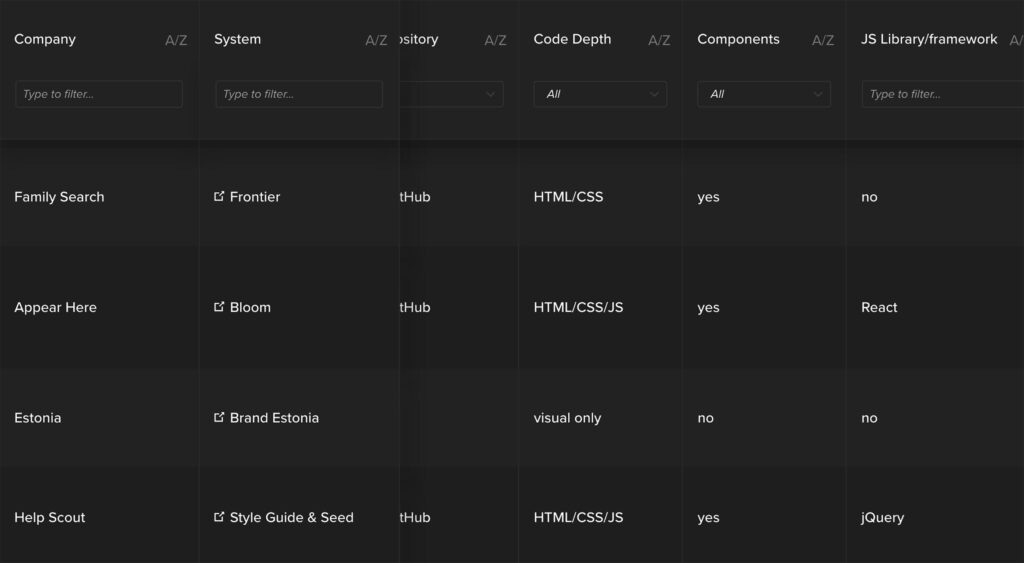Open the Code Depth filter dropdown
The image size is (1024, 563).
coord(600,94)
